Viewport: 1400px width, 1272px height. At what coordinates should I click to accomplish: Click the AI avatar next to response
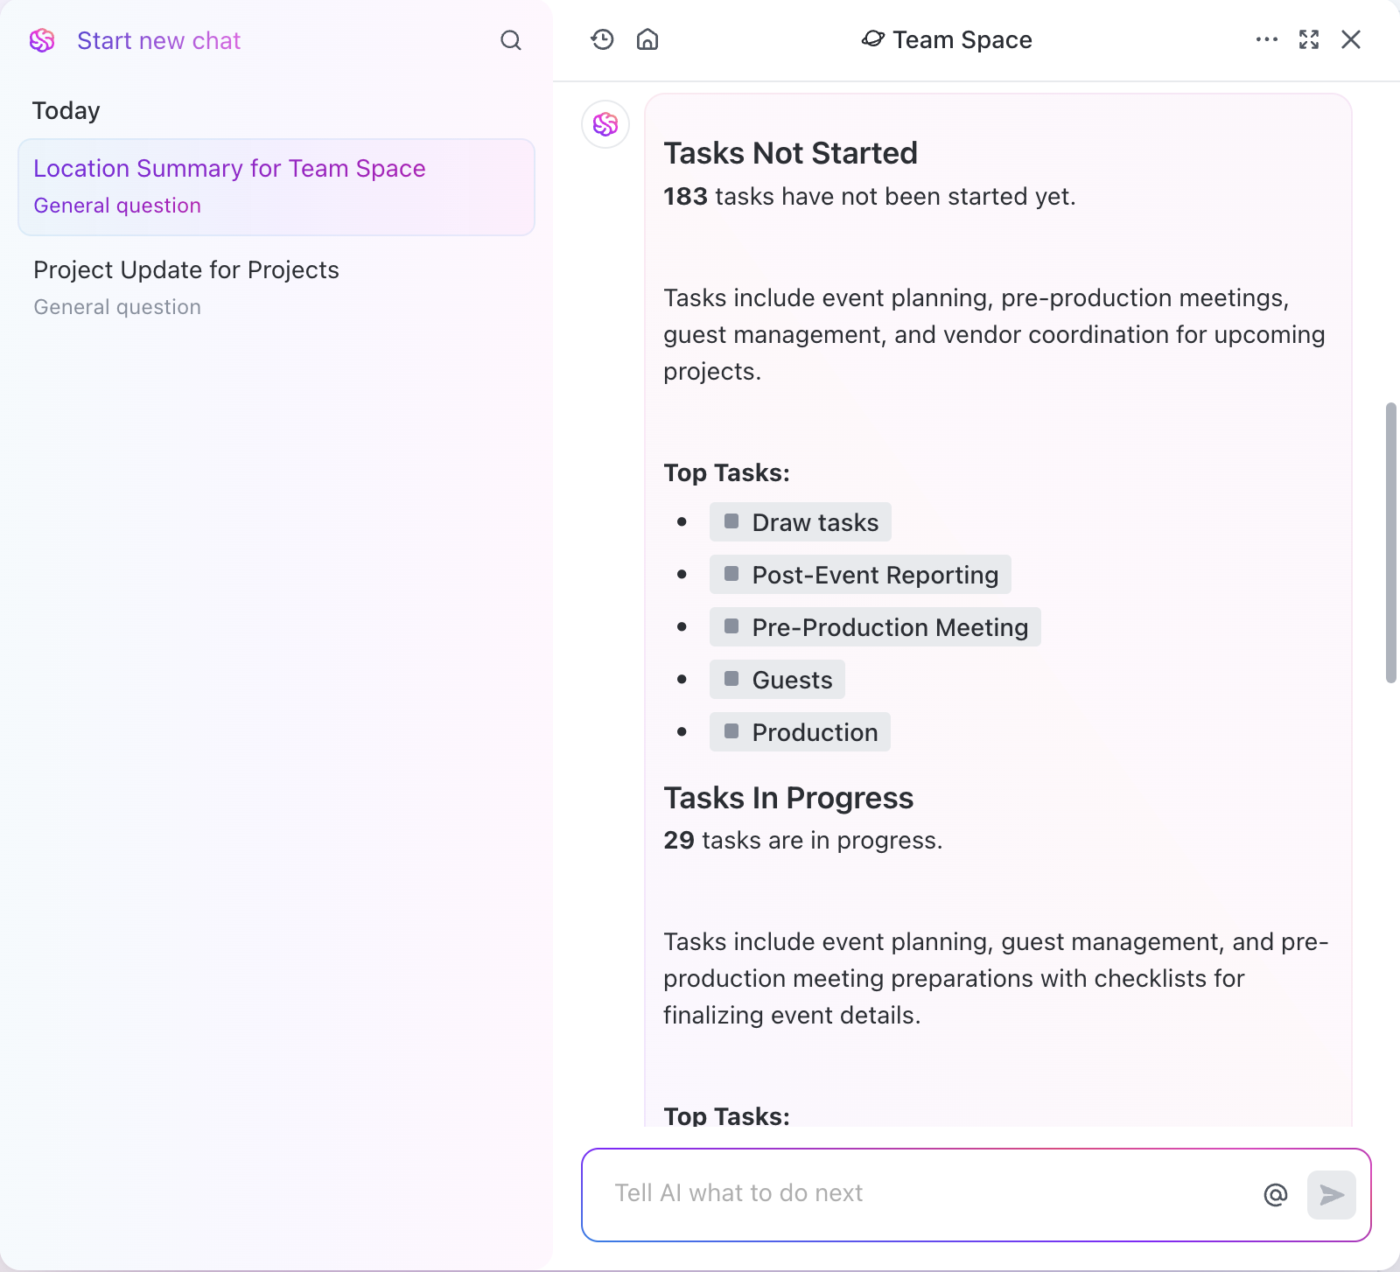[605, 124]
